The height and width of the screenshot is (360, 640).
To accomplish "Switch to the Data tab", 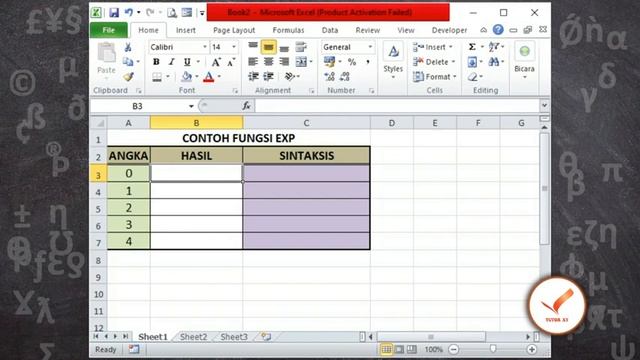I will click(330, 30).
